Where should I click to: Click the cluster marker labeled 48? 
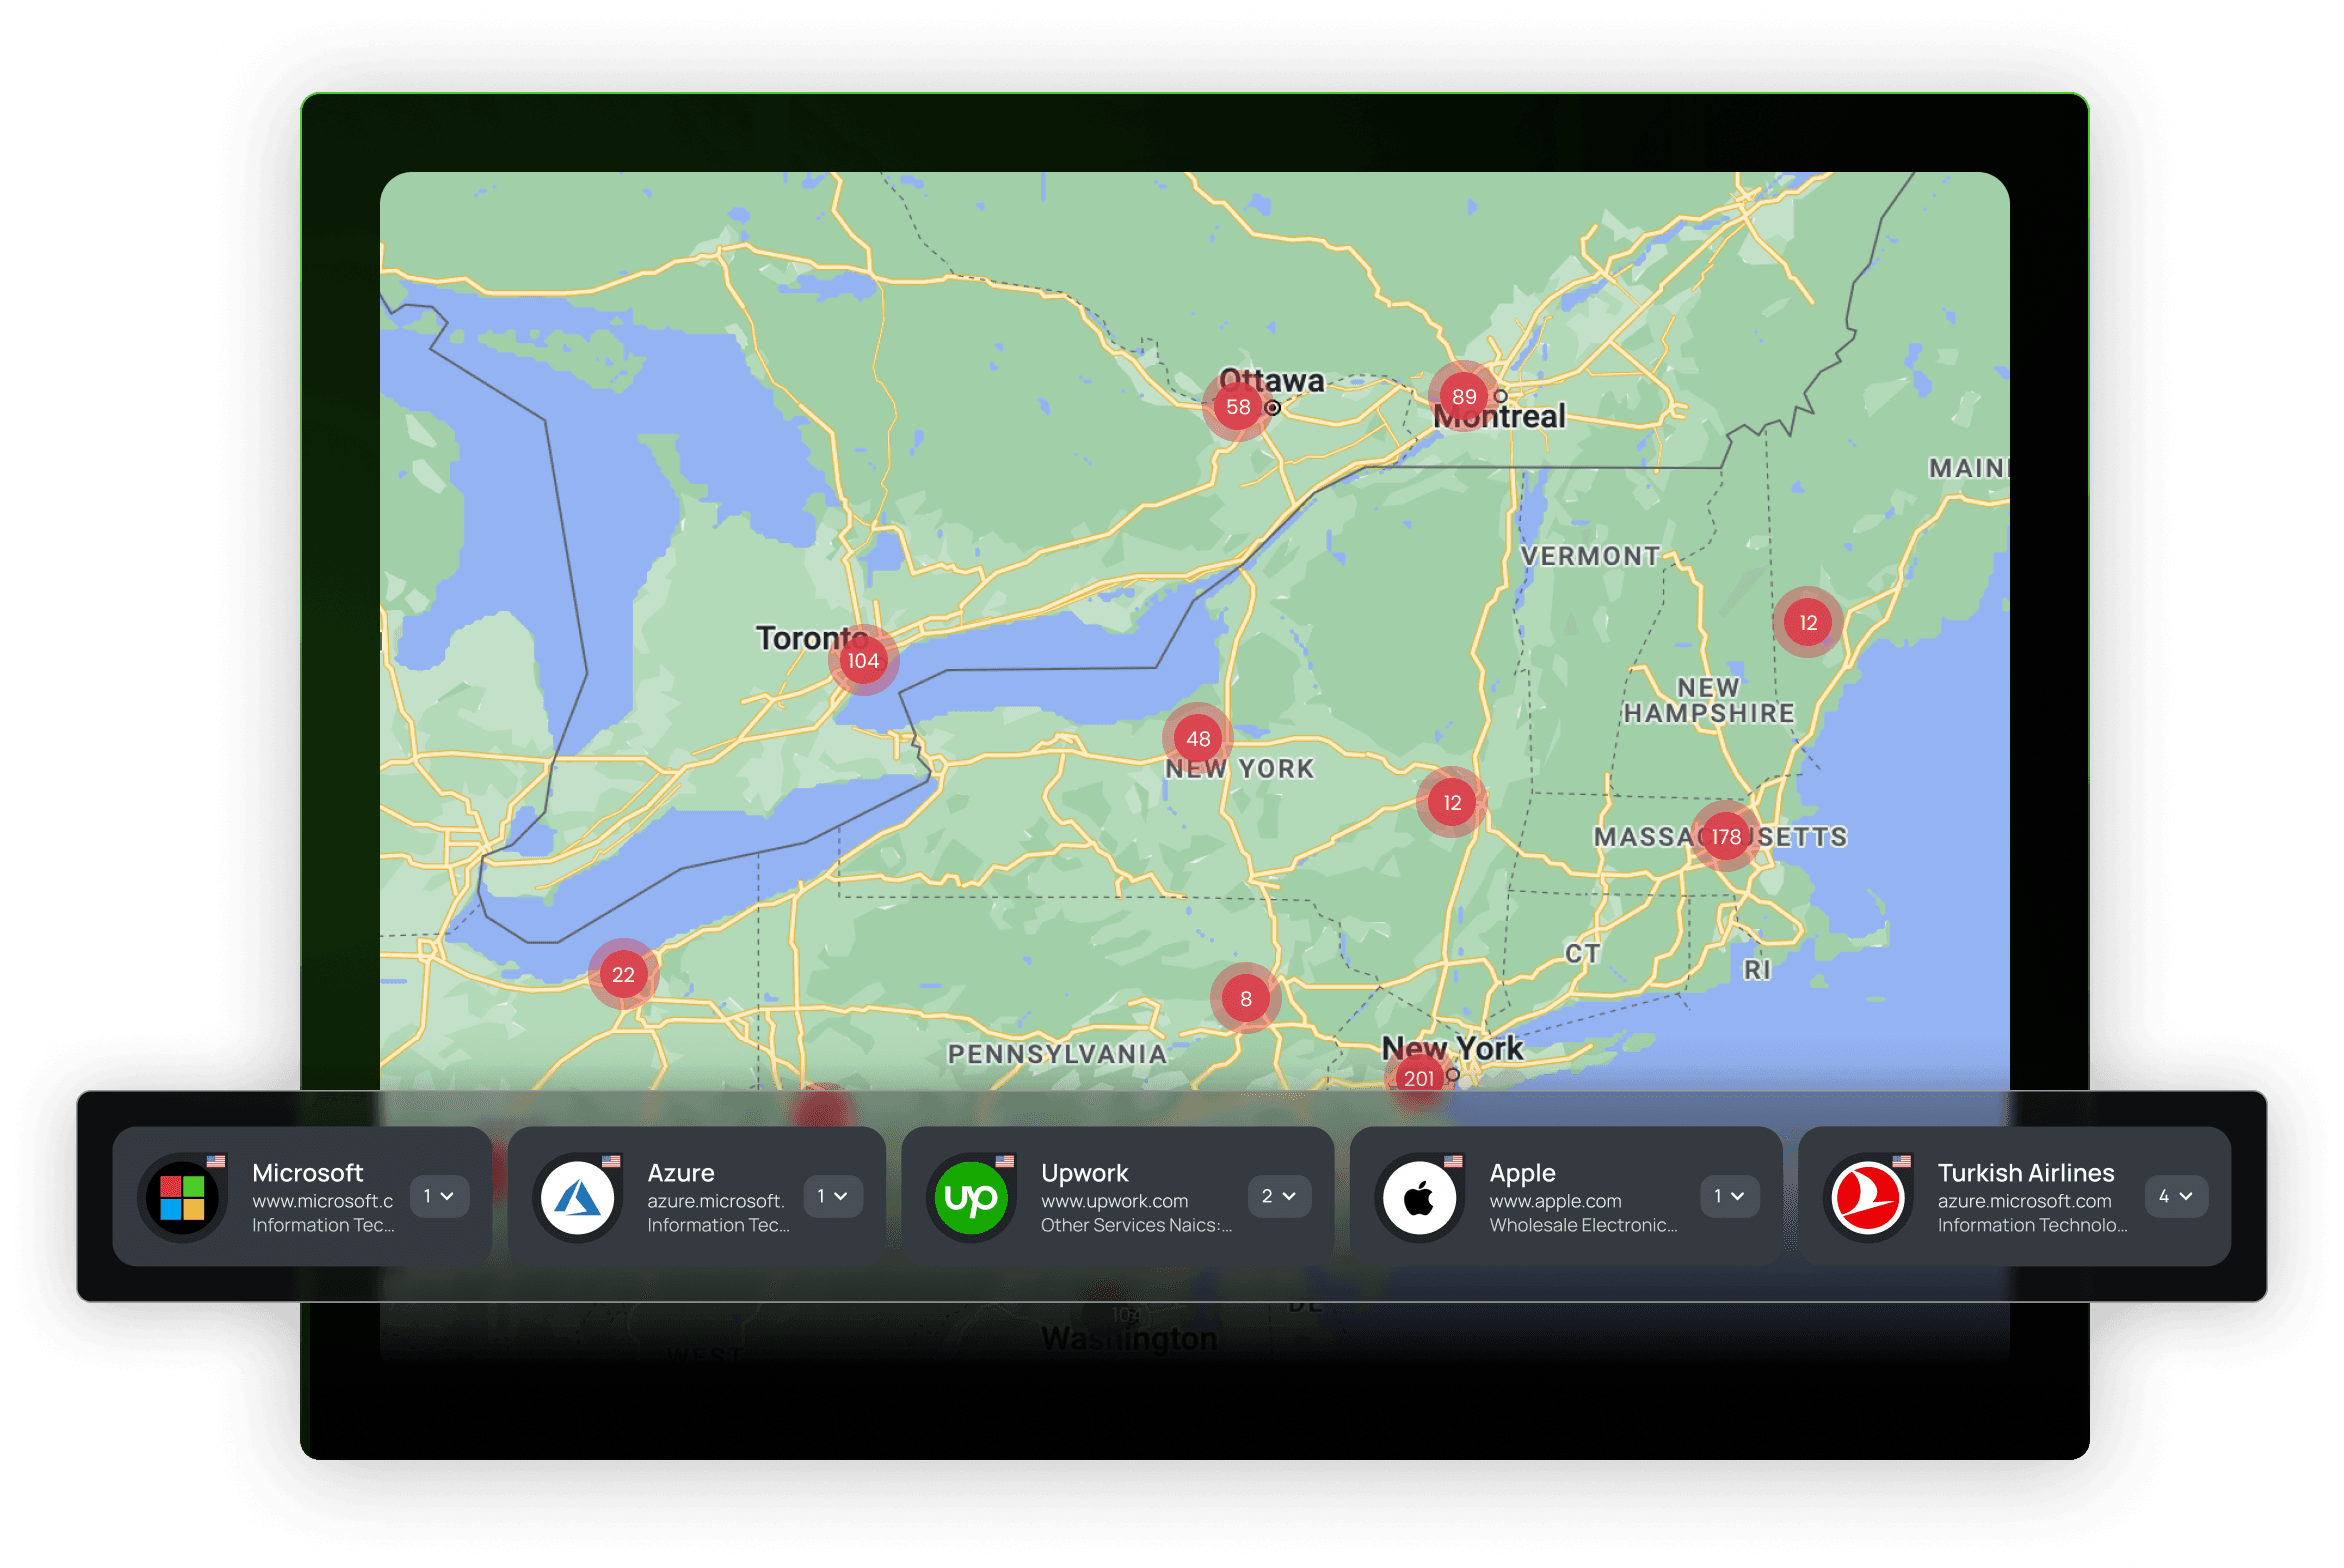click(1198, 738)
